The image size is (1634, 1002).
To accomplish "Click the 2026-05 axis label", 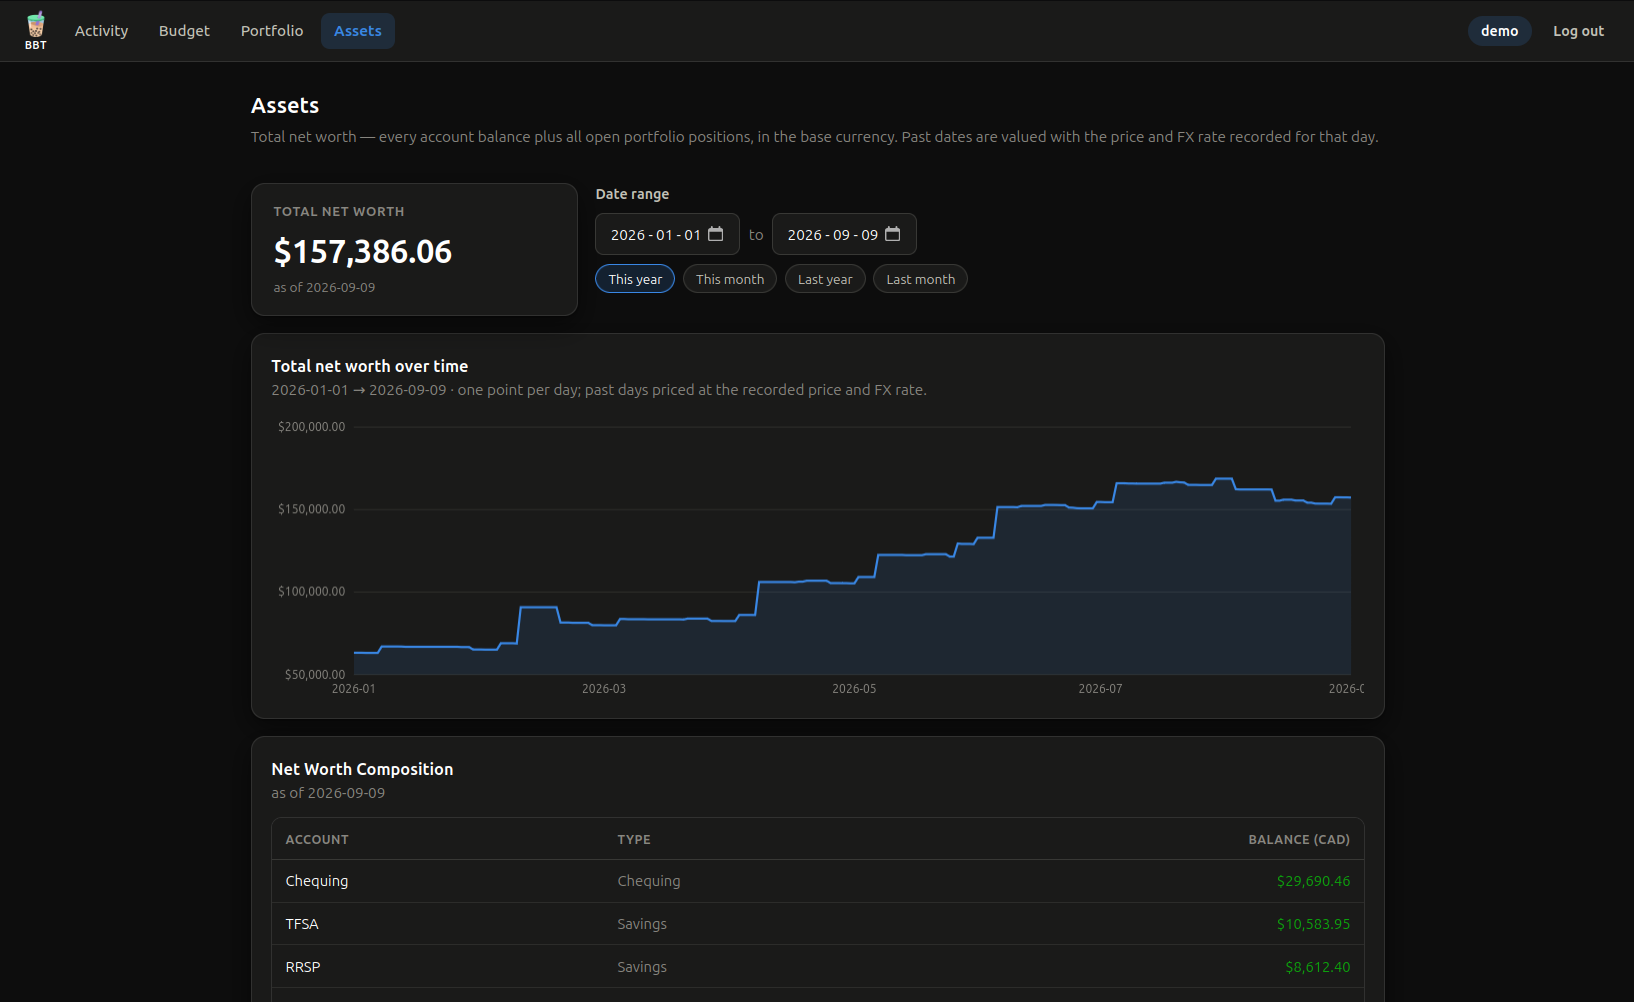I will coord(854,689).
